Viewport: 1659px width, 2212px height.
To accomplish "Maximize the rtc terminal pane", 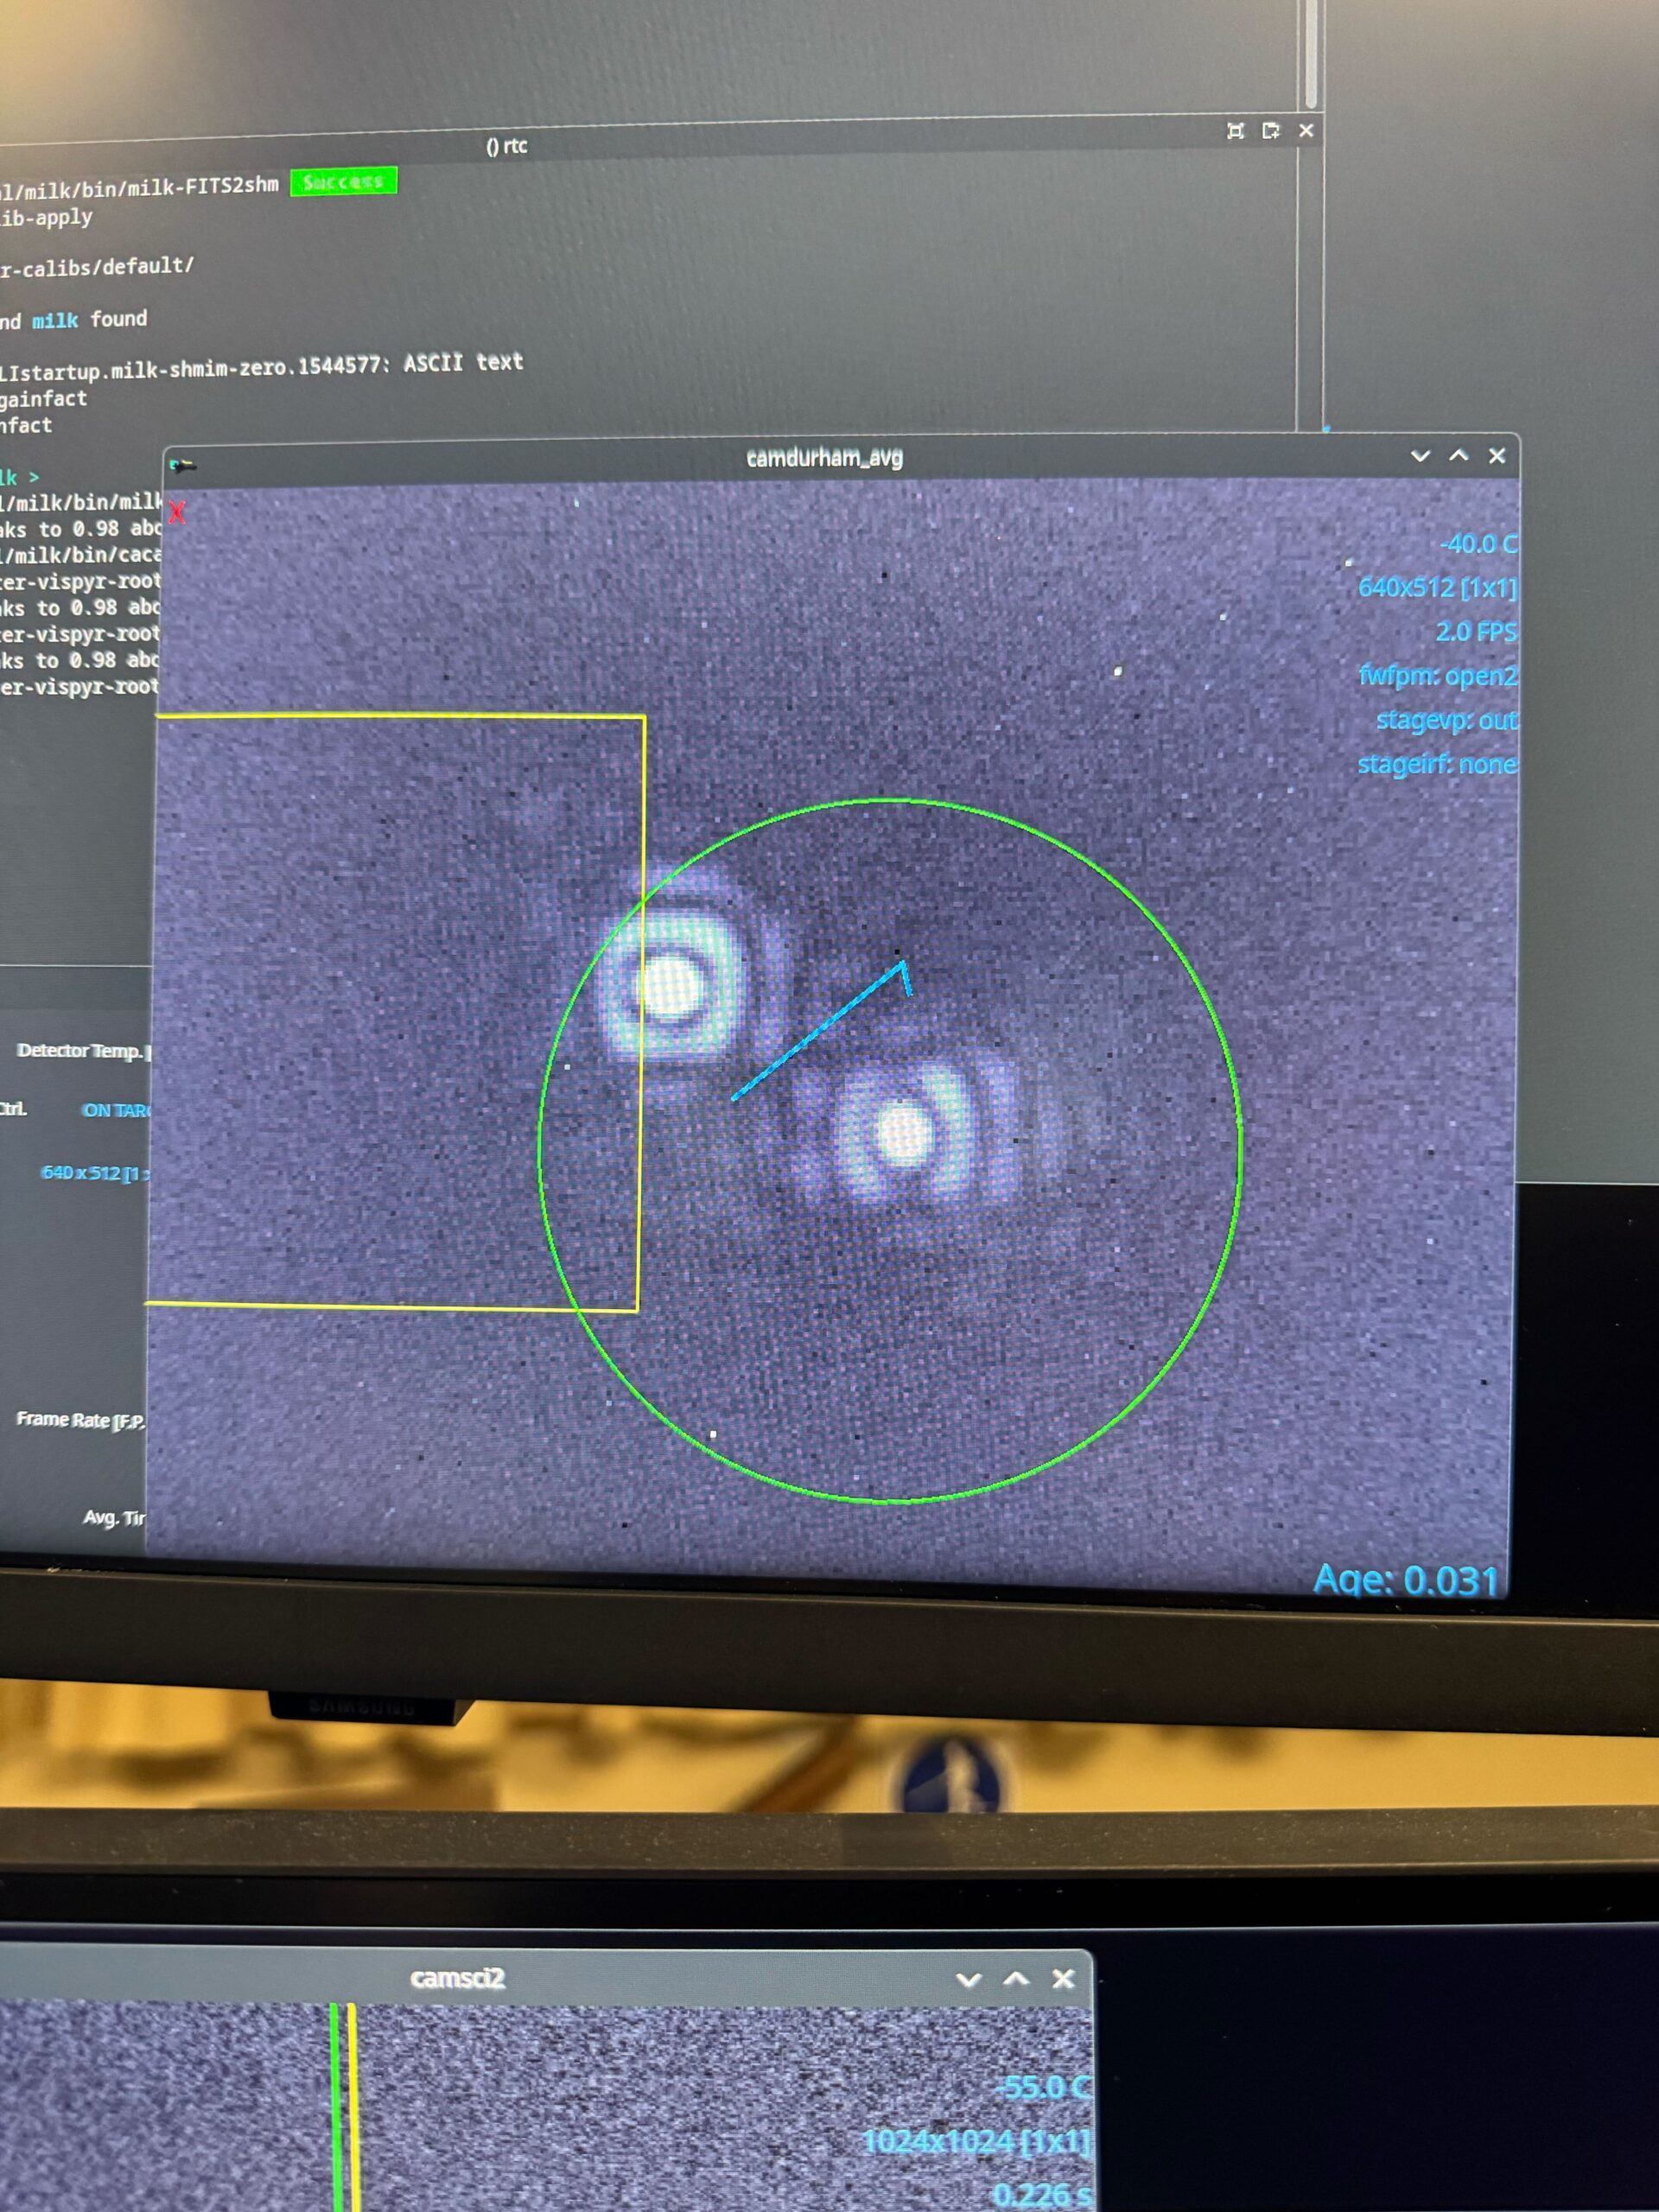I will tap(1235, 131).
